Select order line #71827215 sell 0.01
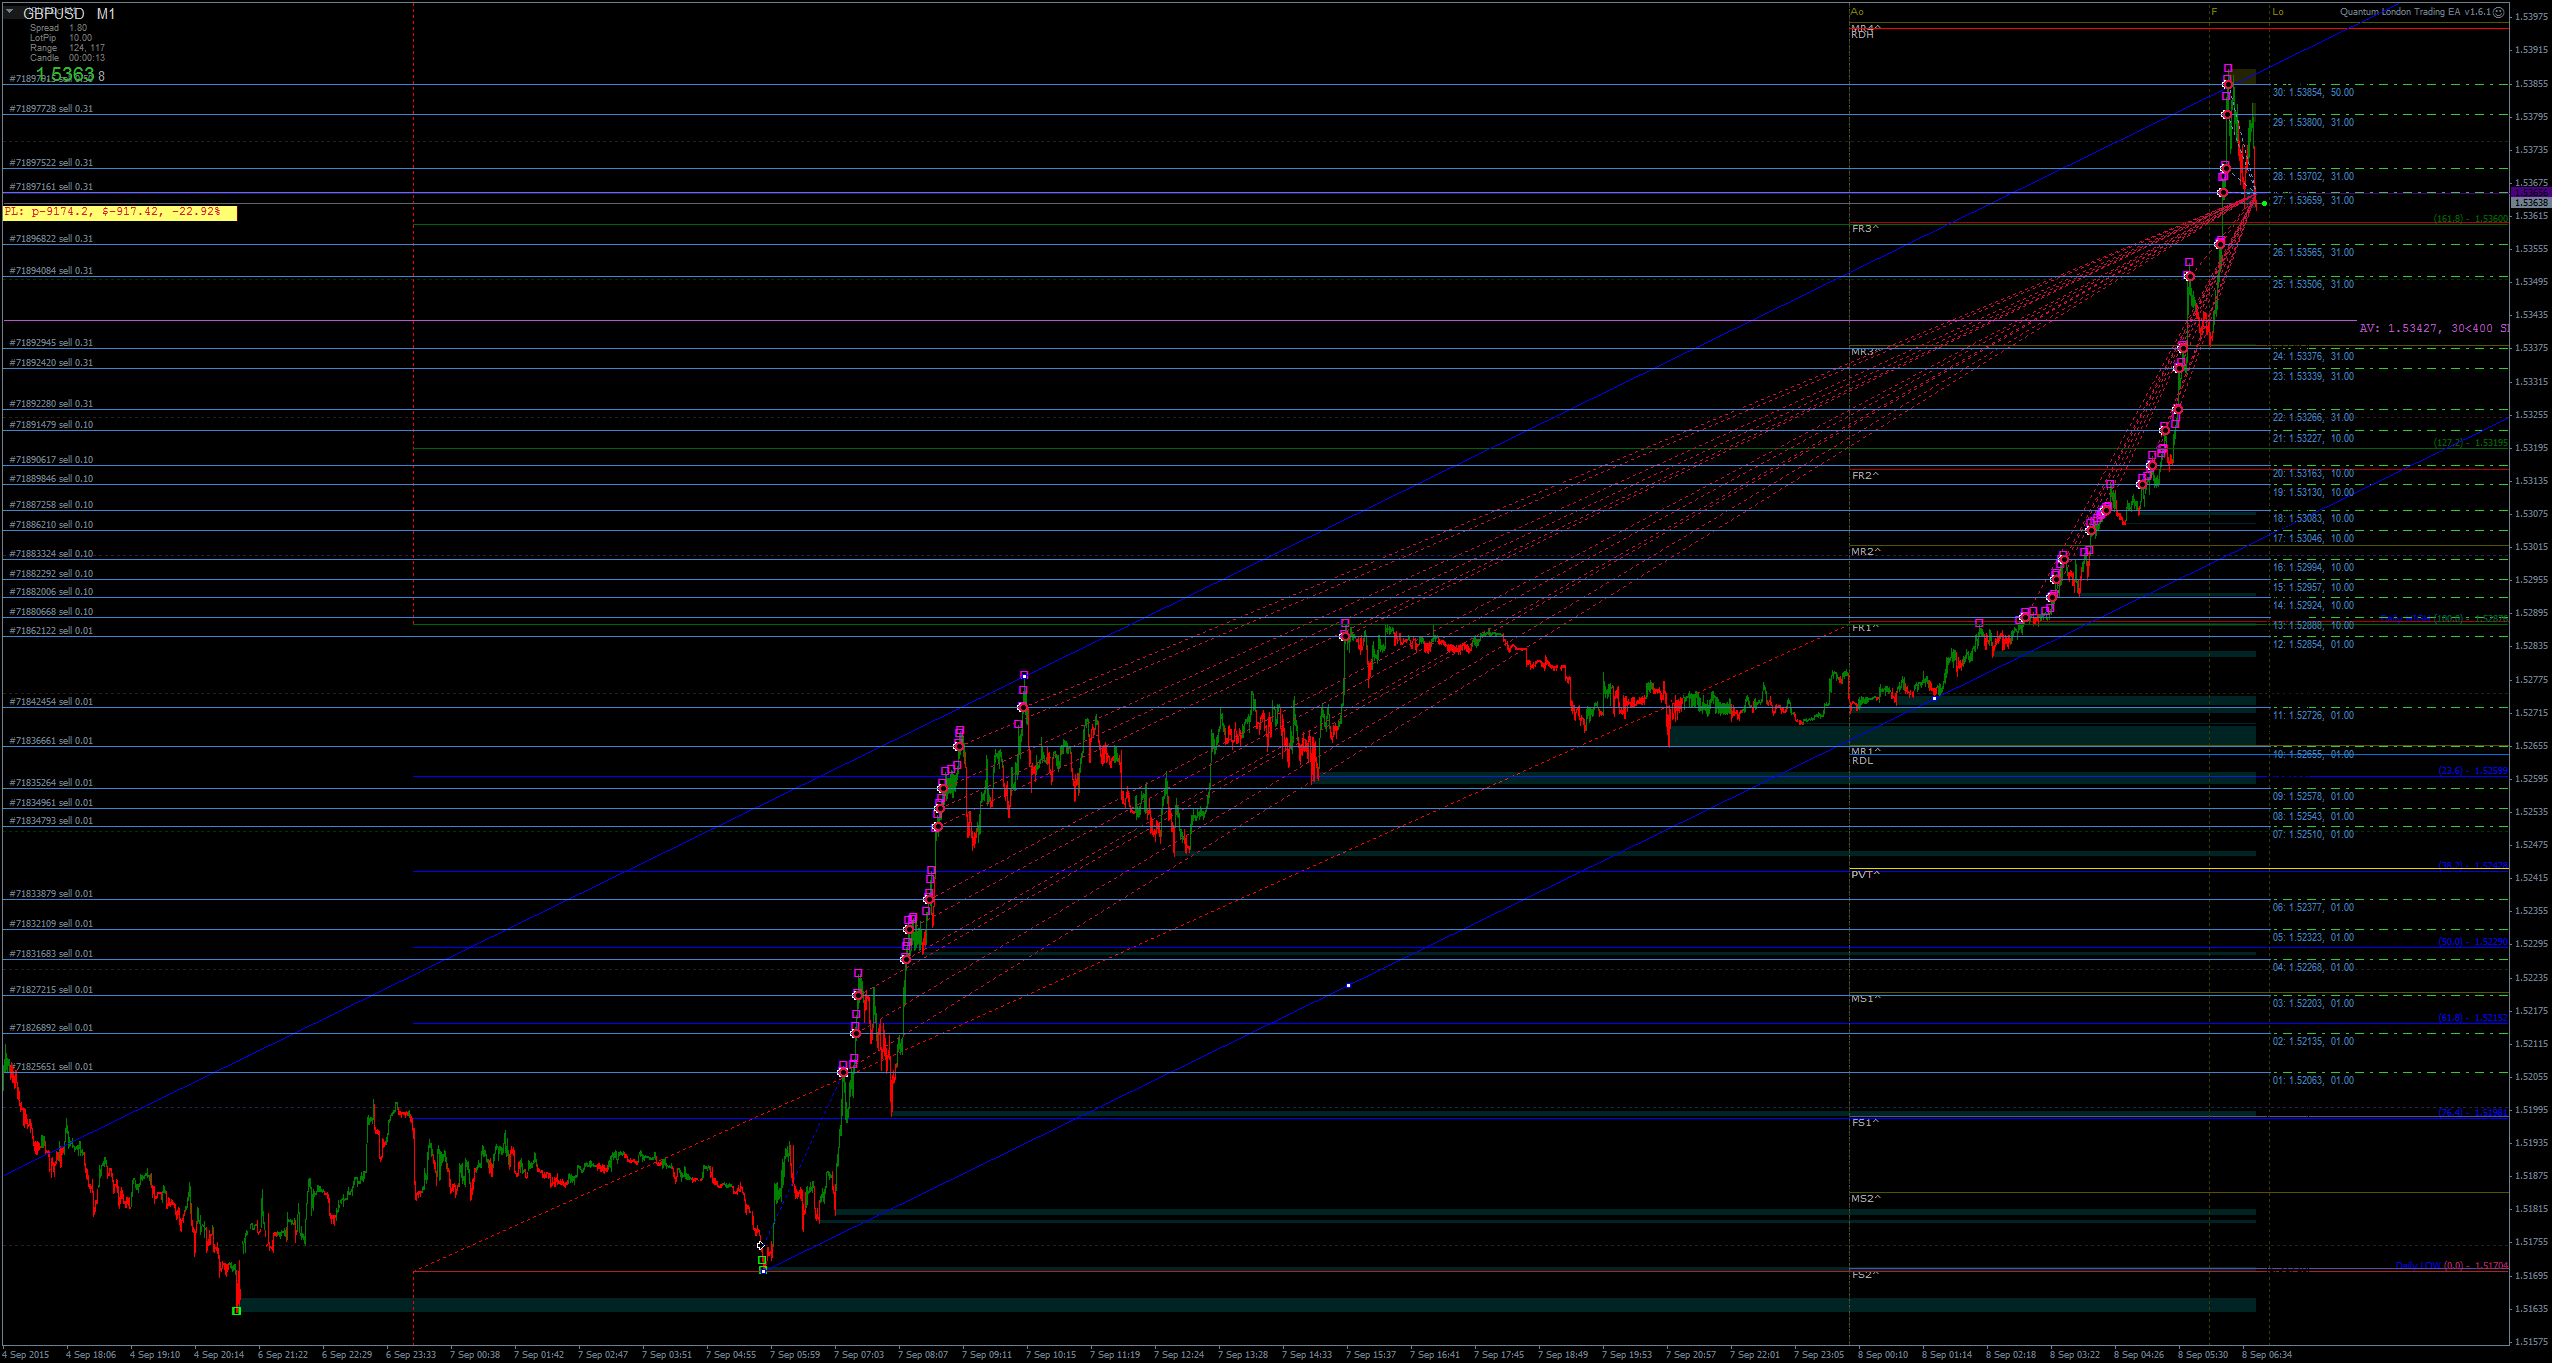 tap(51, 990)
